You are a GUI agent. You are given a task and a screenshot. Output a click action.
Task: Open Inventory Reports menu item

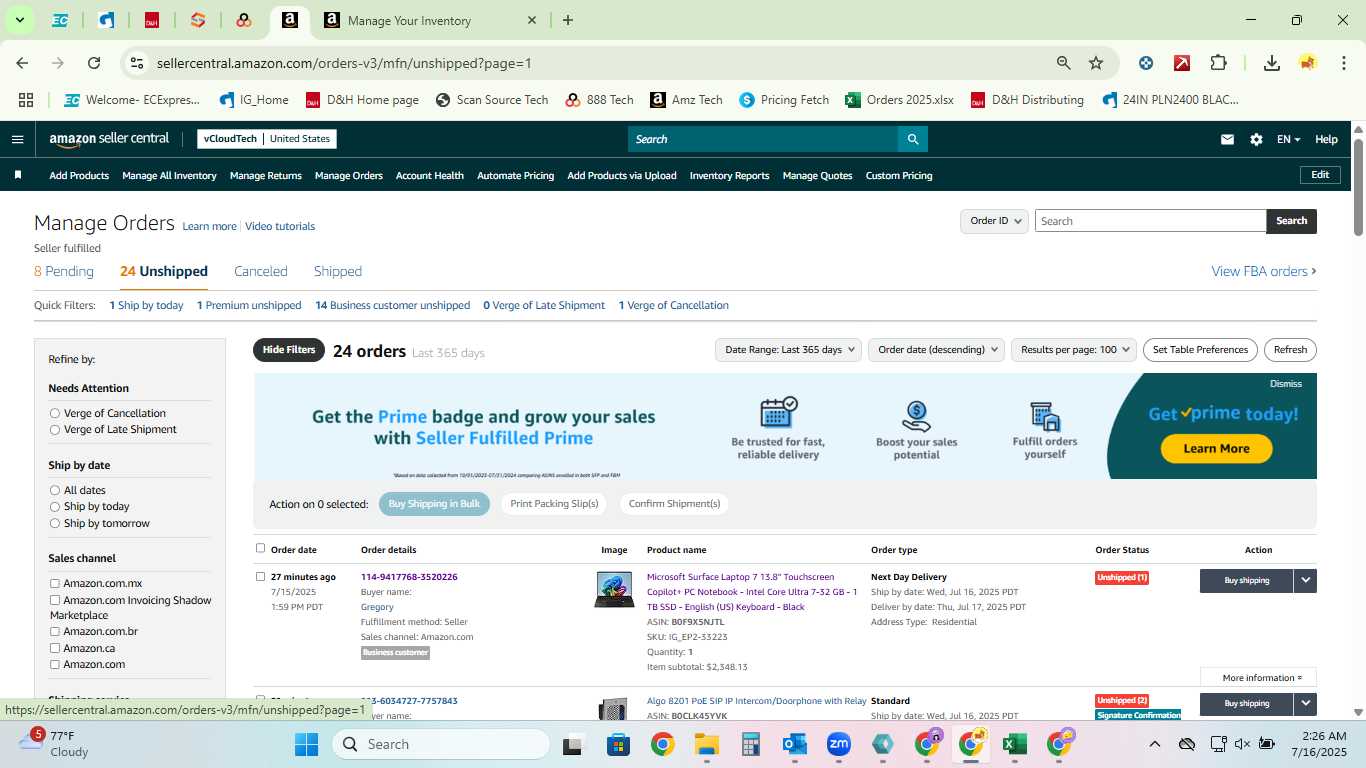coord(730,175)
